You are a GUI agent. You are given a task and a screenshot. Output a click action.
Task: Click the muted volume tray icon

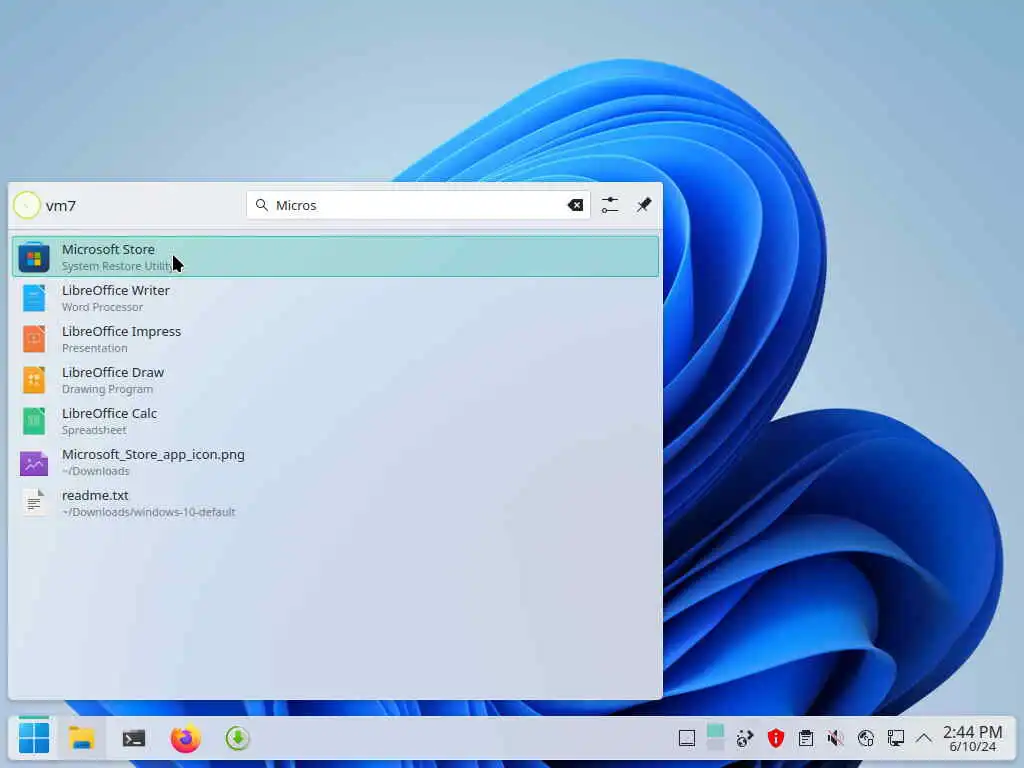click(835, 739)
